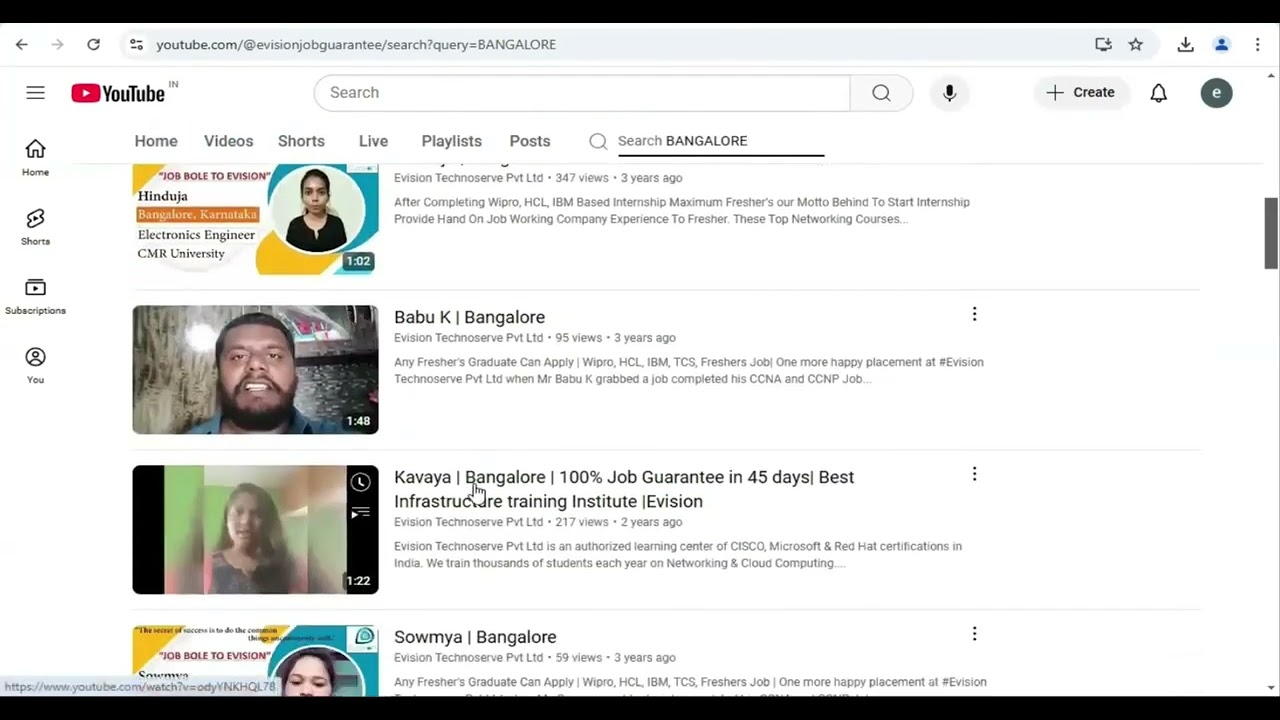Switch to the Posts tab
The image size is (1280, 720).
coord(530,141)
